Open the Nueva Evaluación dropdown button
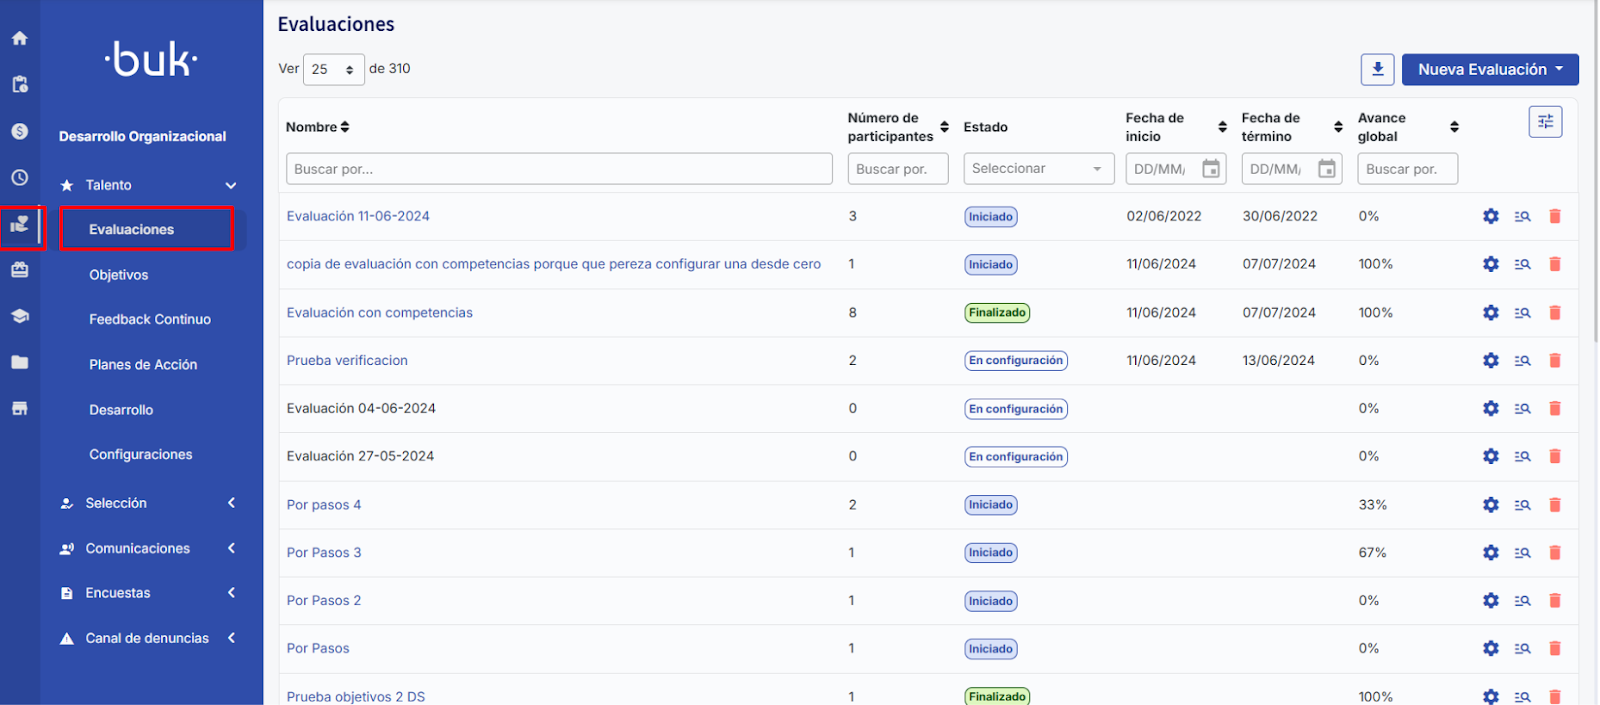The height and width of the screenshot is (705, 1600). (x=1489, y=69)
